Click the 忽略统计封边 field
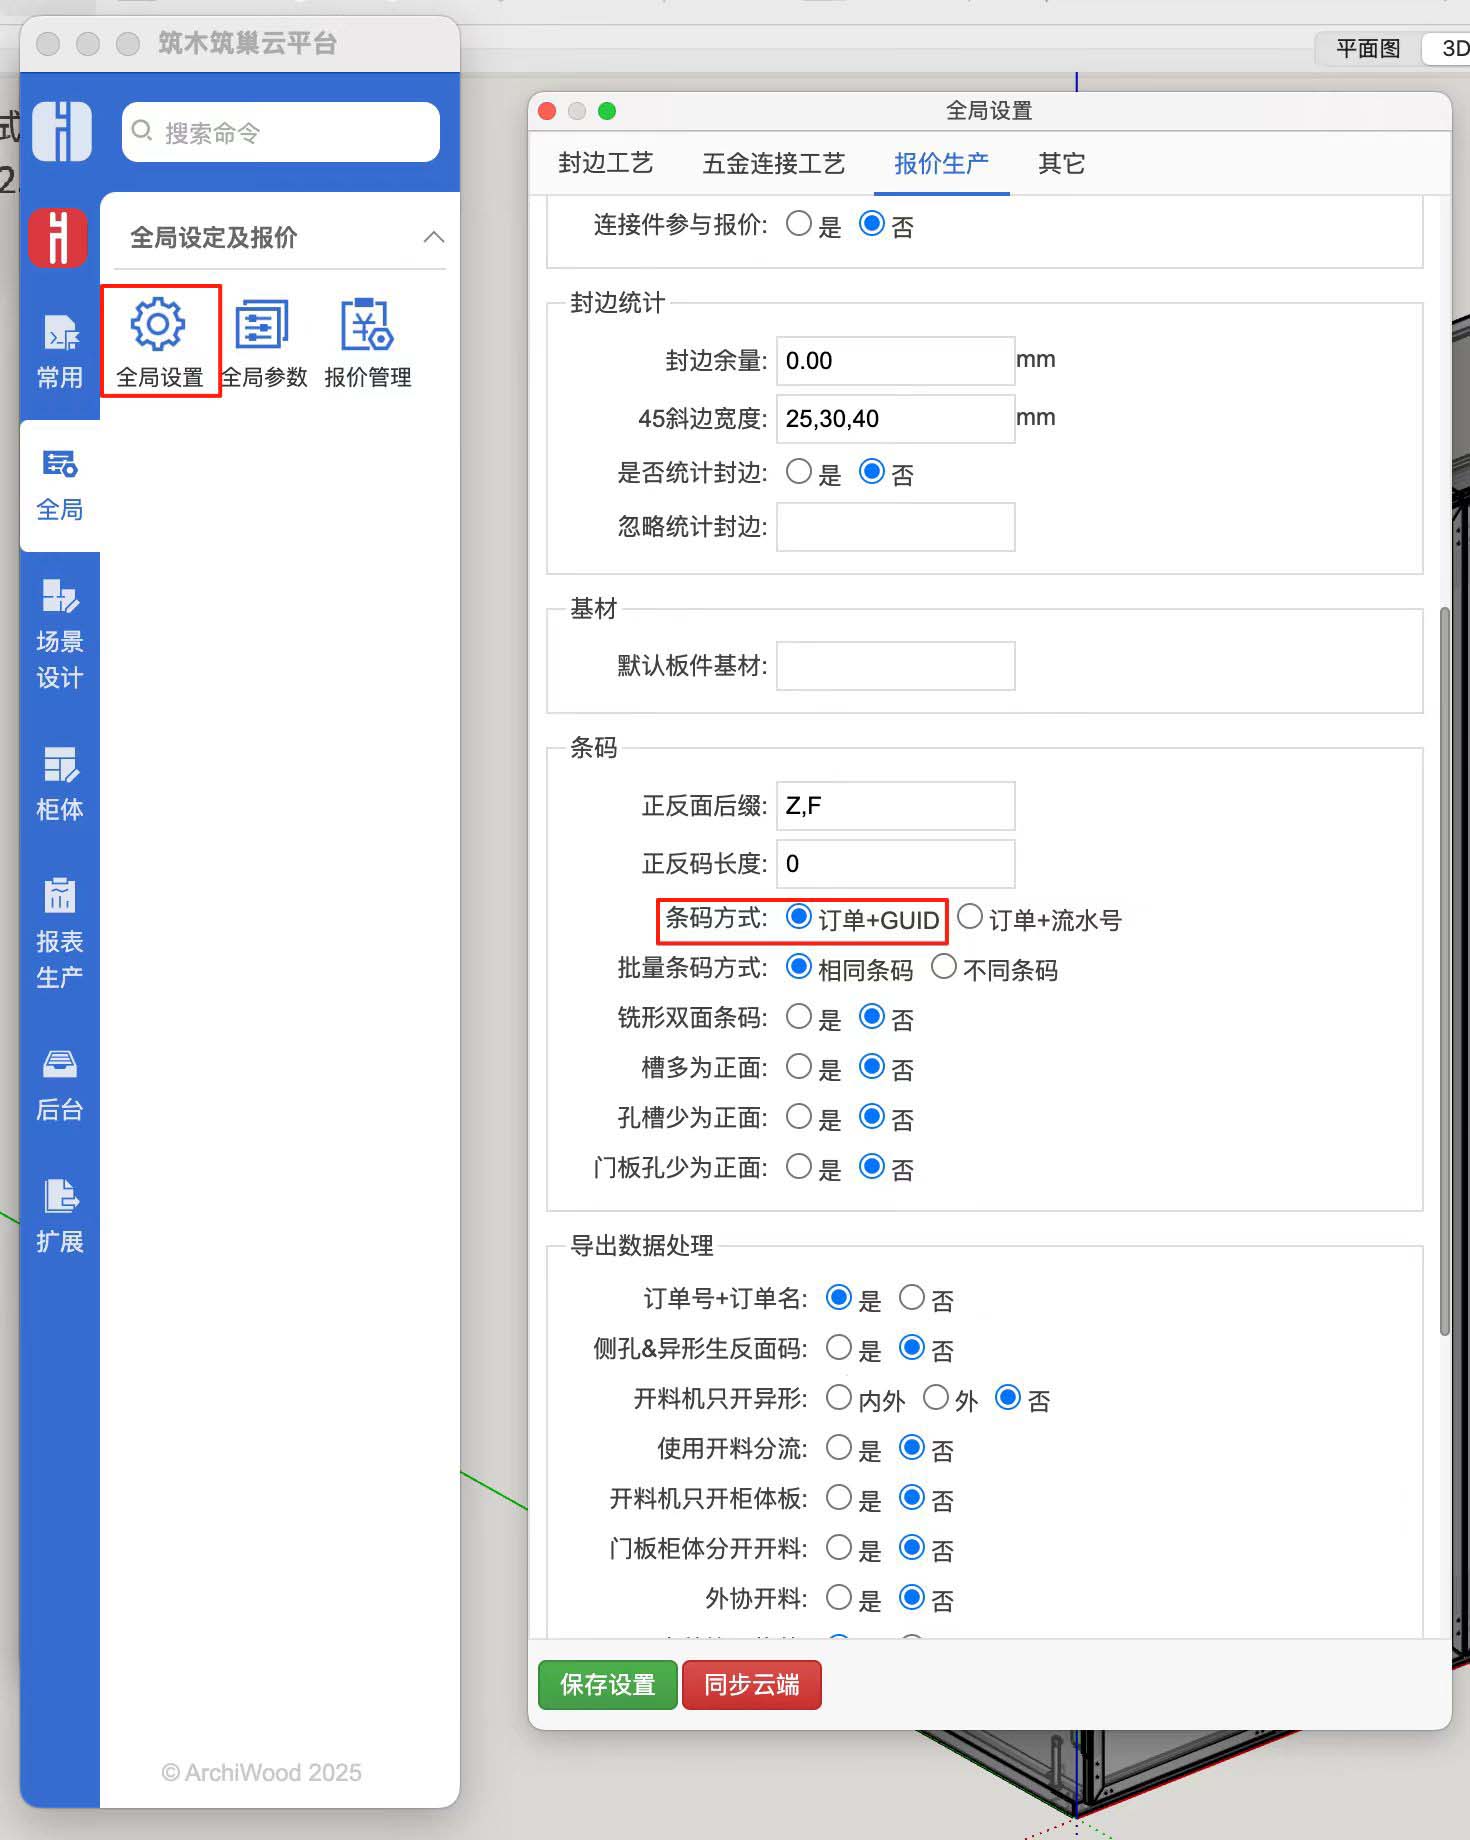This screenshot has width=1470, height=1840. [896, 527]
